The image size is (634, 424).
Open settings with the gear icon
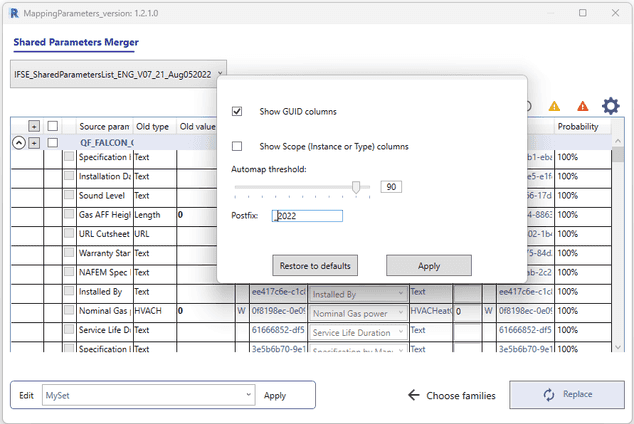click(x=611, y=106)
